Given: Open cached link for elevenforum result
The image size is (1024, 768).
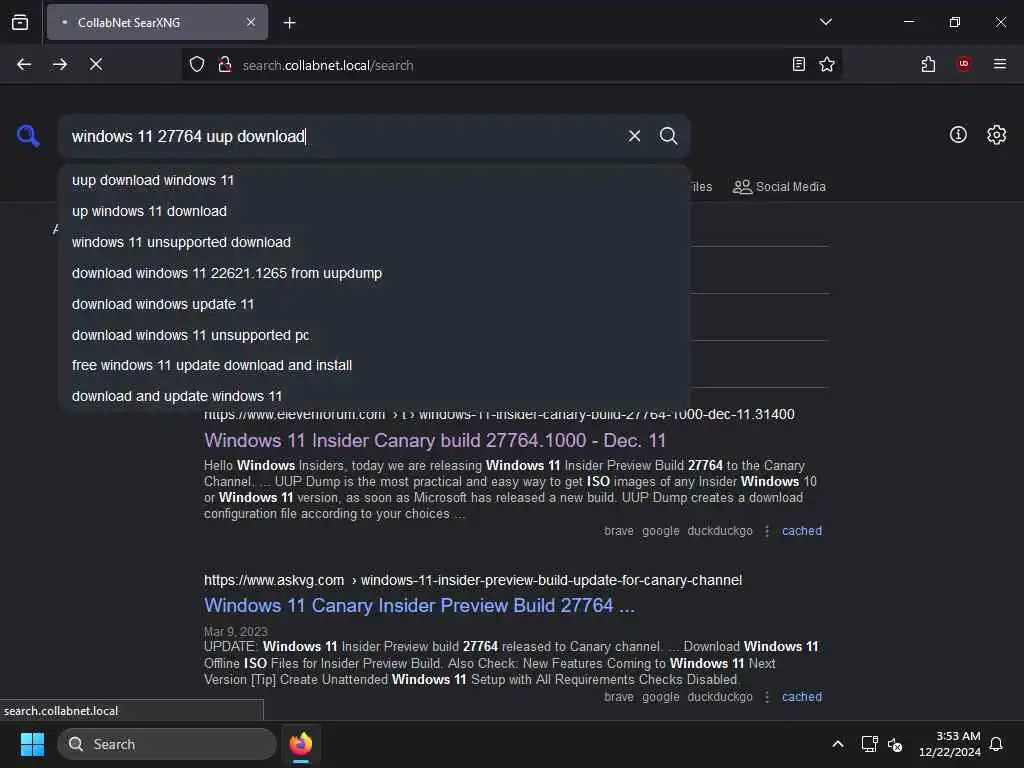Looking at the screenshot, I should coord(802,531).
